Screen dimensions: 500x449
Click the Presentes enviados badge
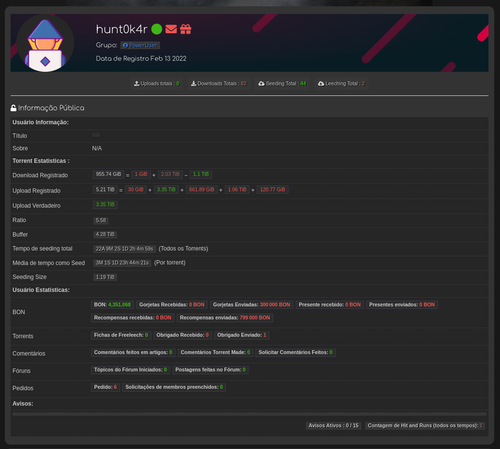coord(402,305)
